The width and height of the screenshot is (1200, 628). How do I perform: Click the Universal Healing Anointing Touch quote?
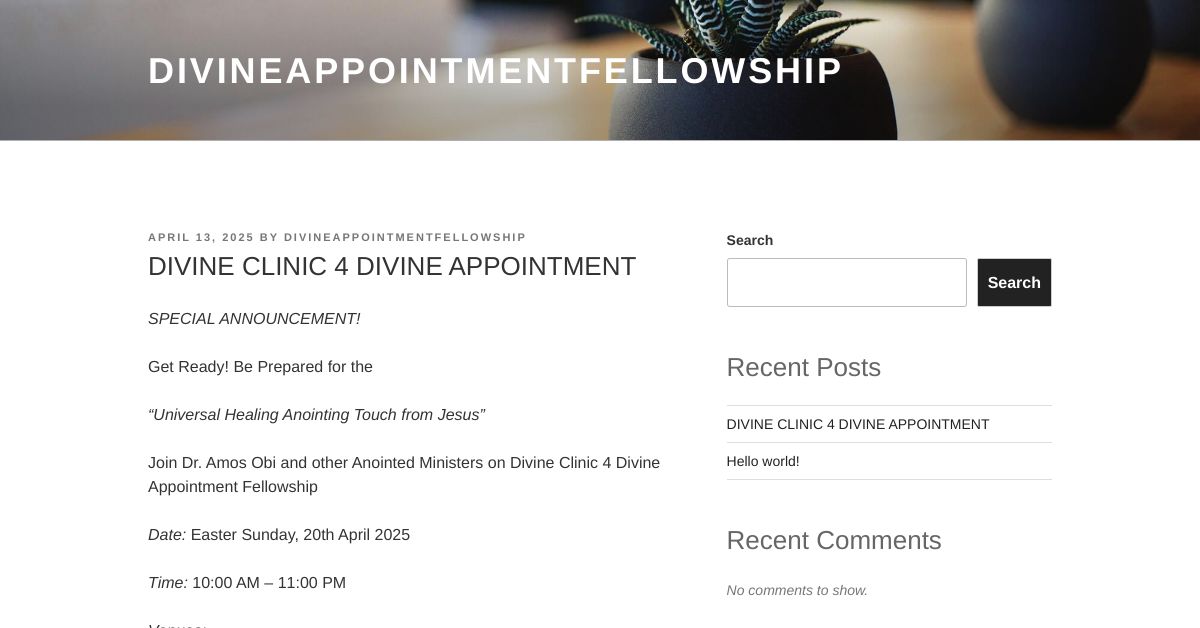click(316, 415)
